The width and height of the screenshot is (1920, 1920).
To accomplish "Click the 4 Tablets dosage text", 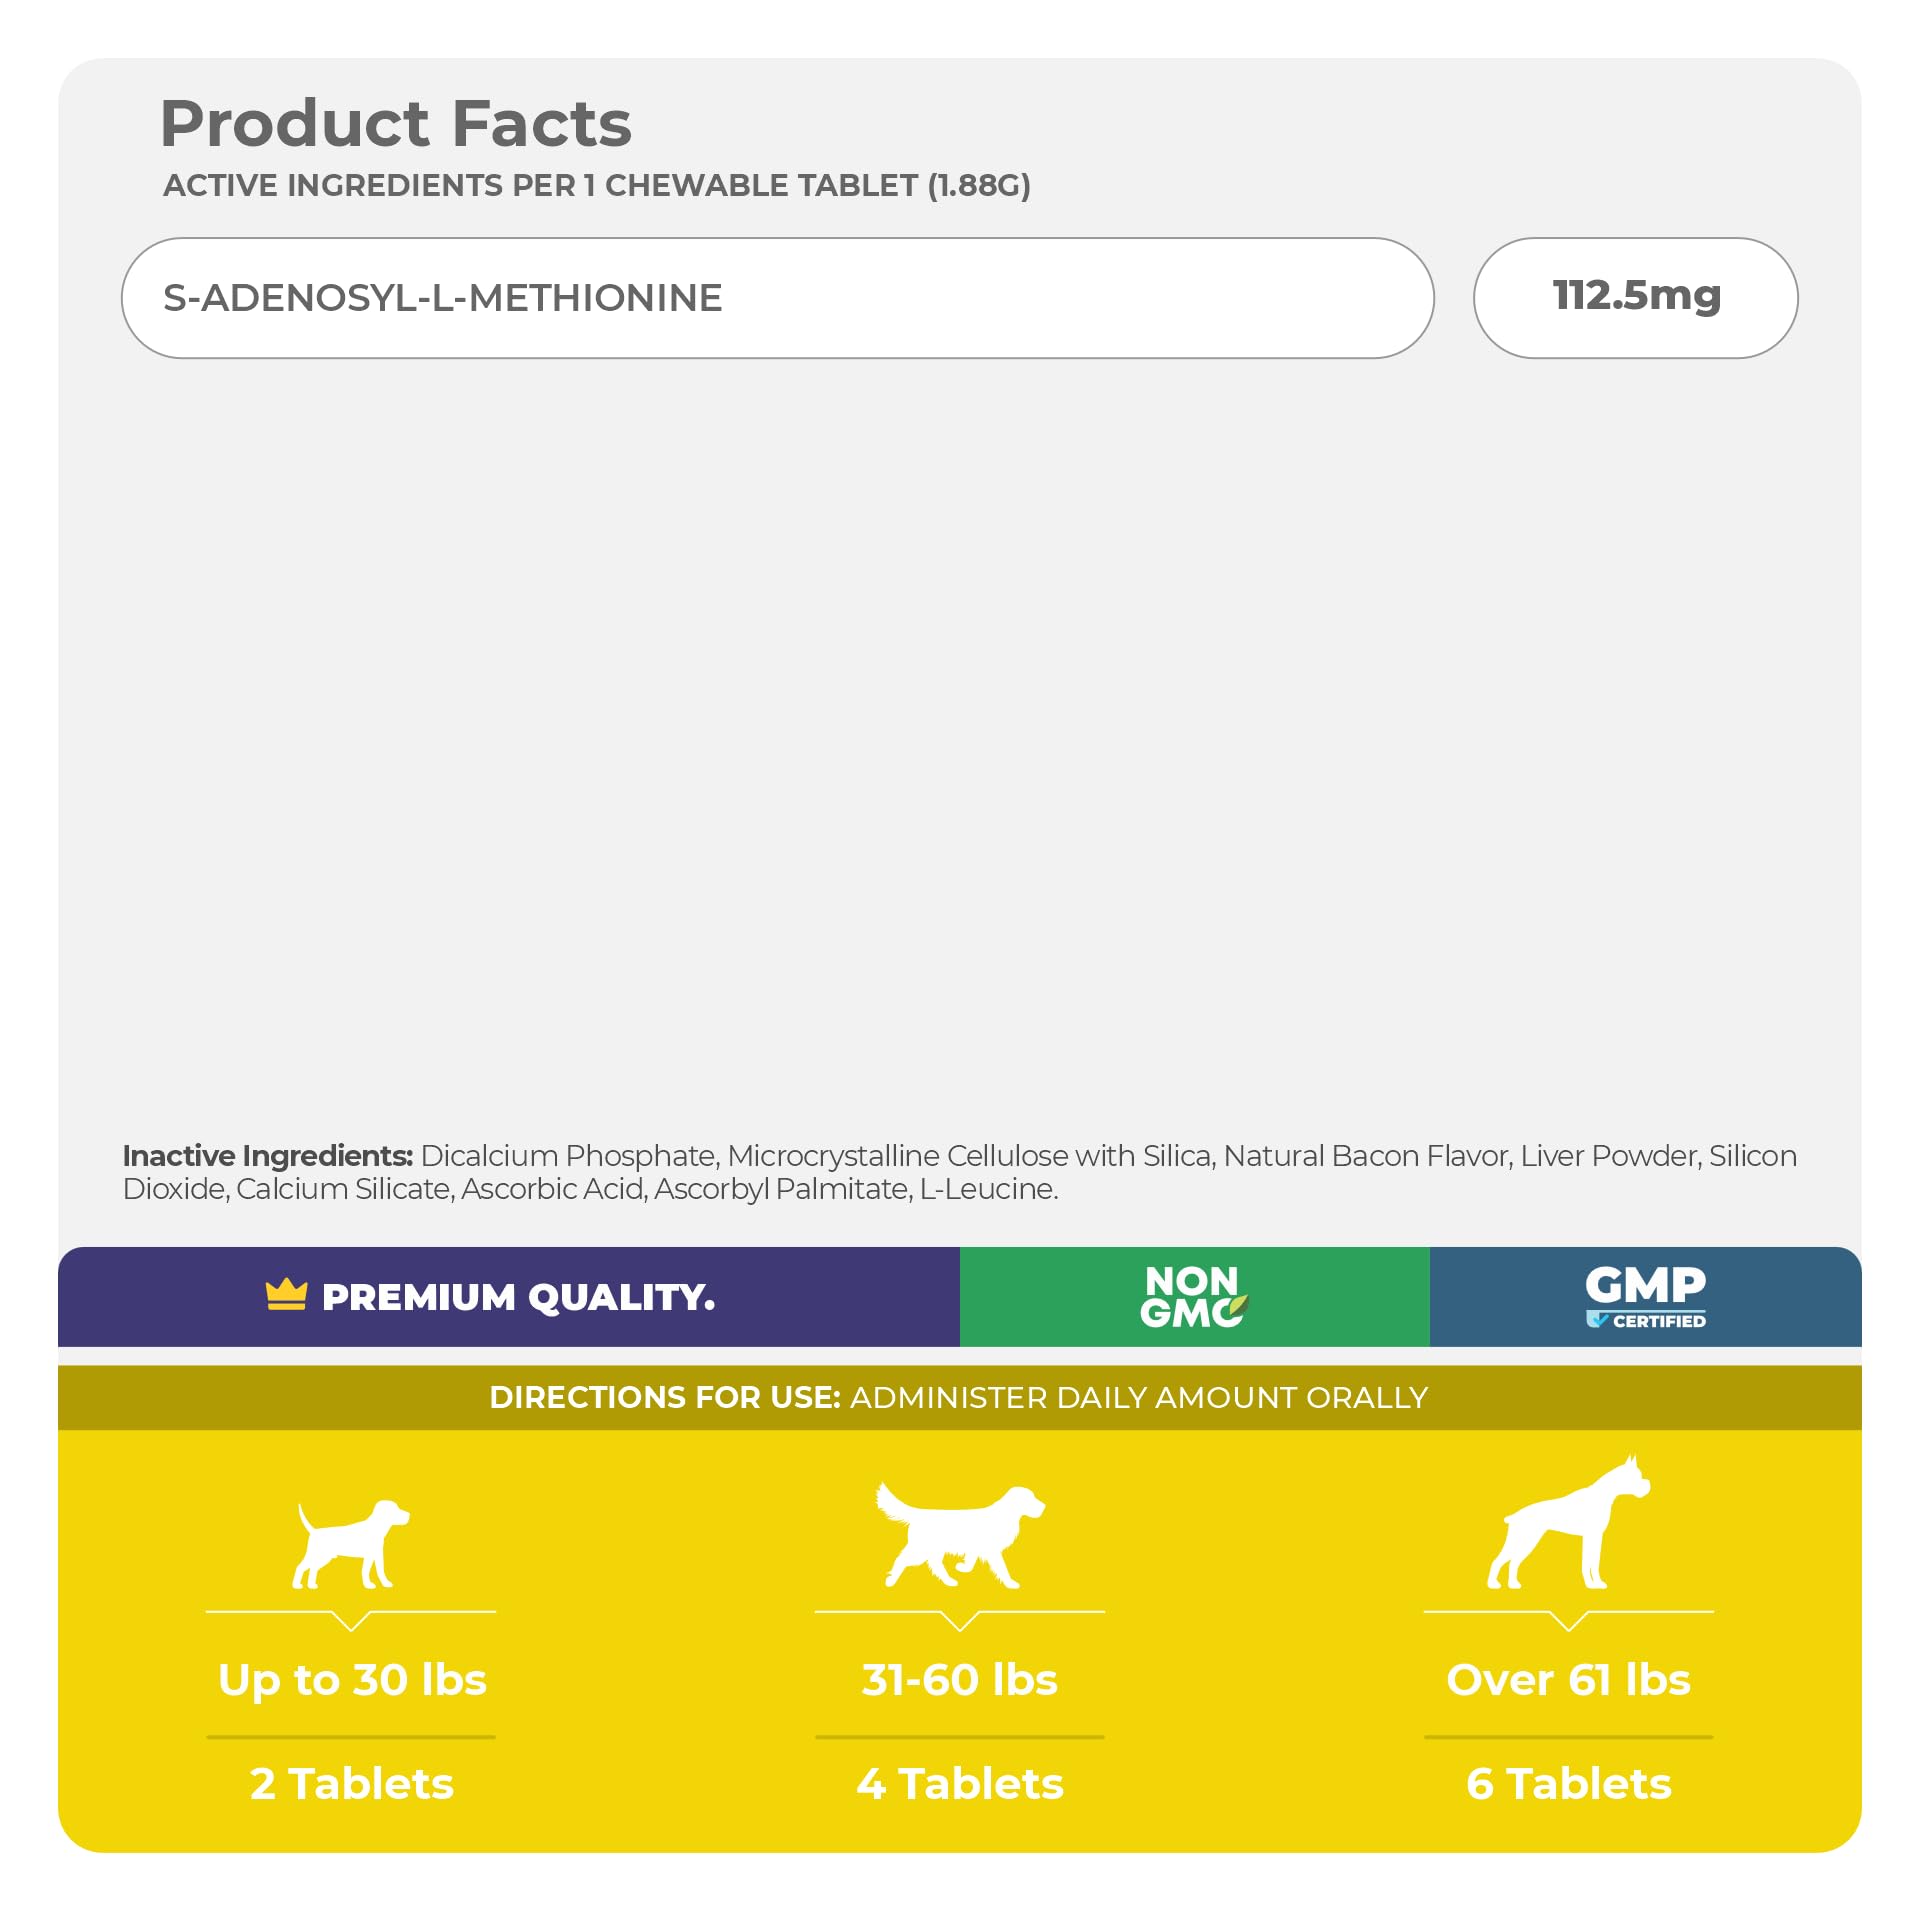I will point(960,1784).
